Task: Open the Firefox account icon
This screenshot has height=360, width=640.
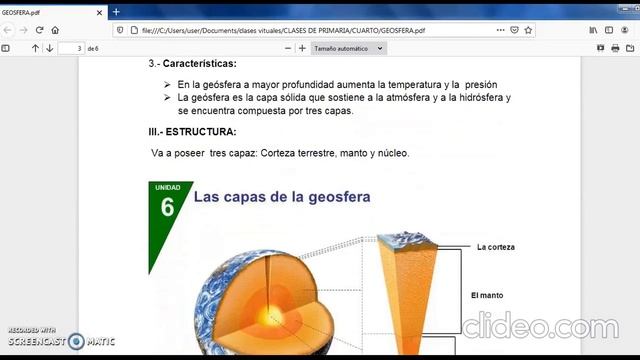Action: [624, 30]
